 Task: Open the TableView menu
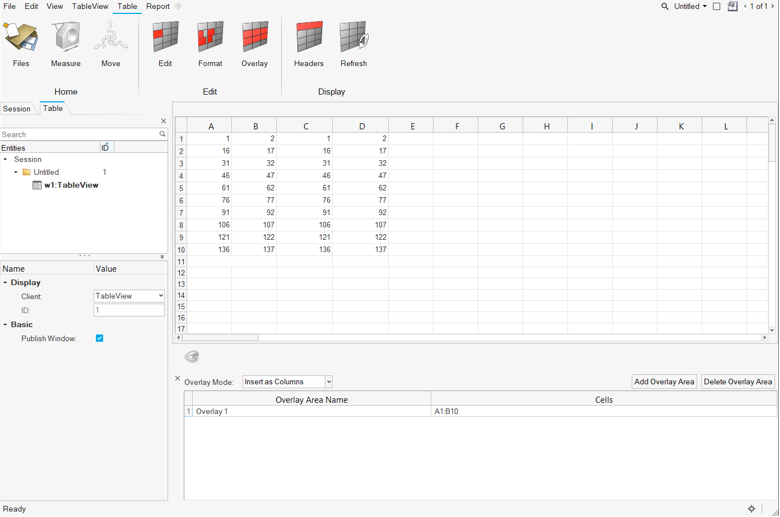90,6
